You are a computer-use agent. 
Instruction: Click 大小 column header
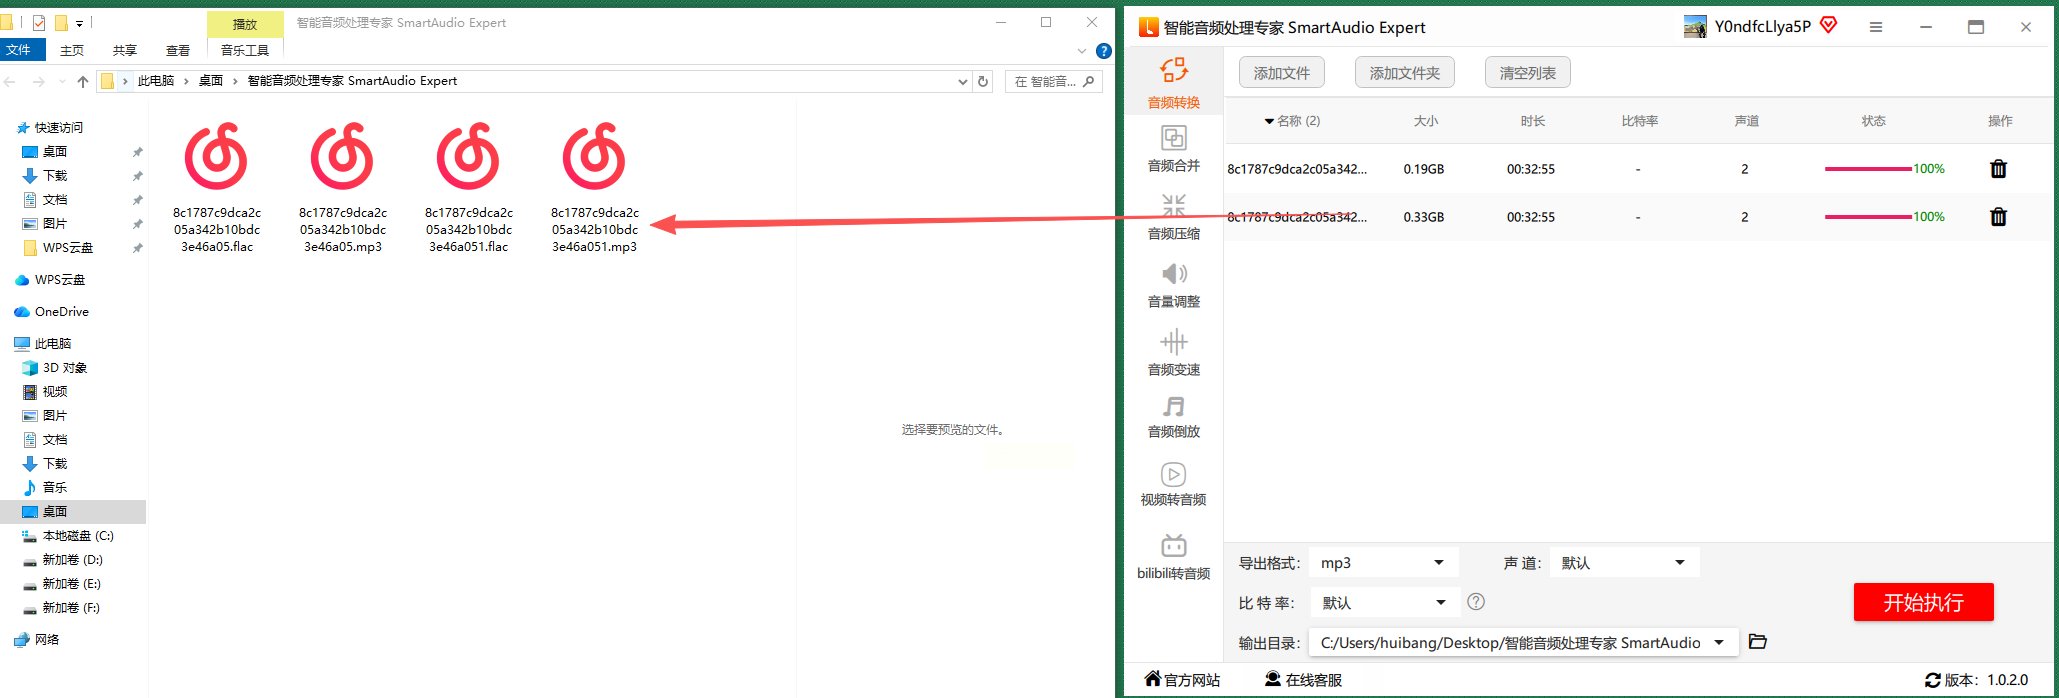pos(1426,121)
